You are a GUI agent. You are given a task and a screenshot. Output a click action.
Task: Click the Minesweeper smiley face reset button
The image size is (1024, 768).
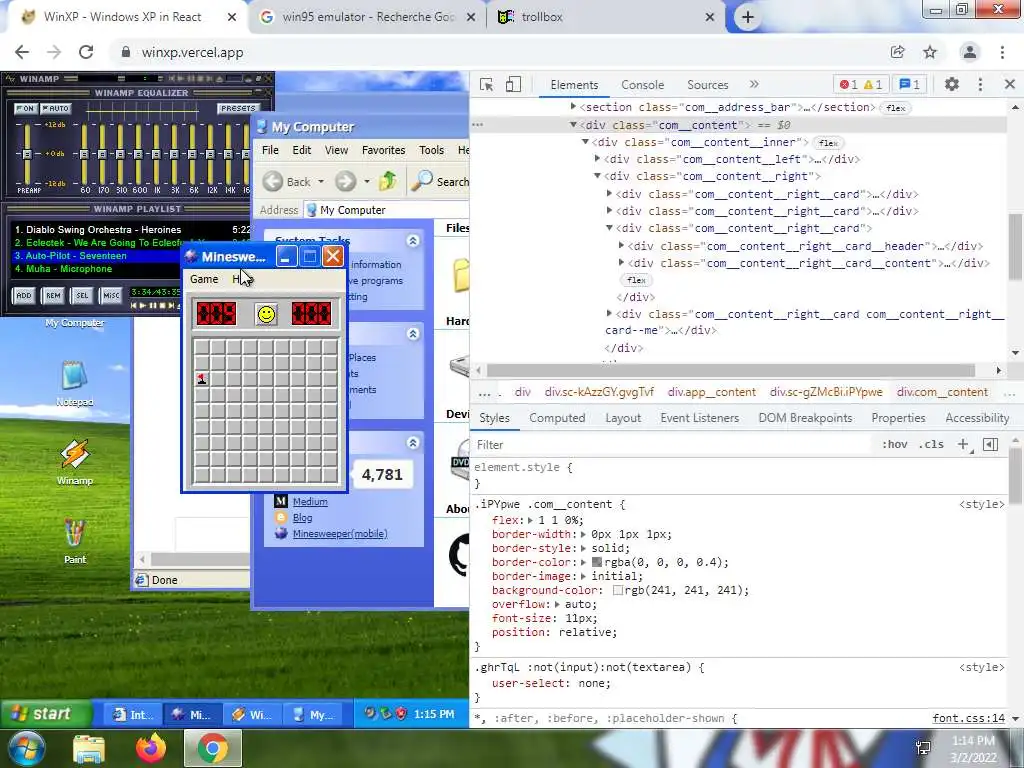coord(266,314)
